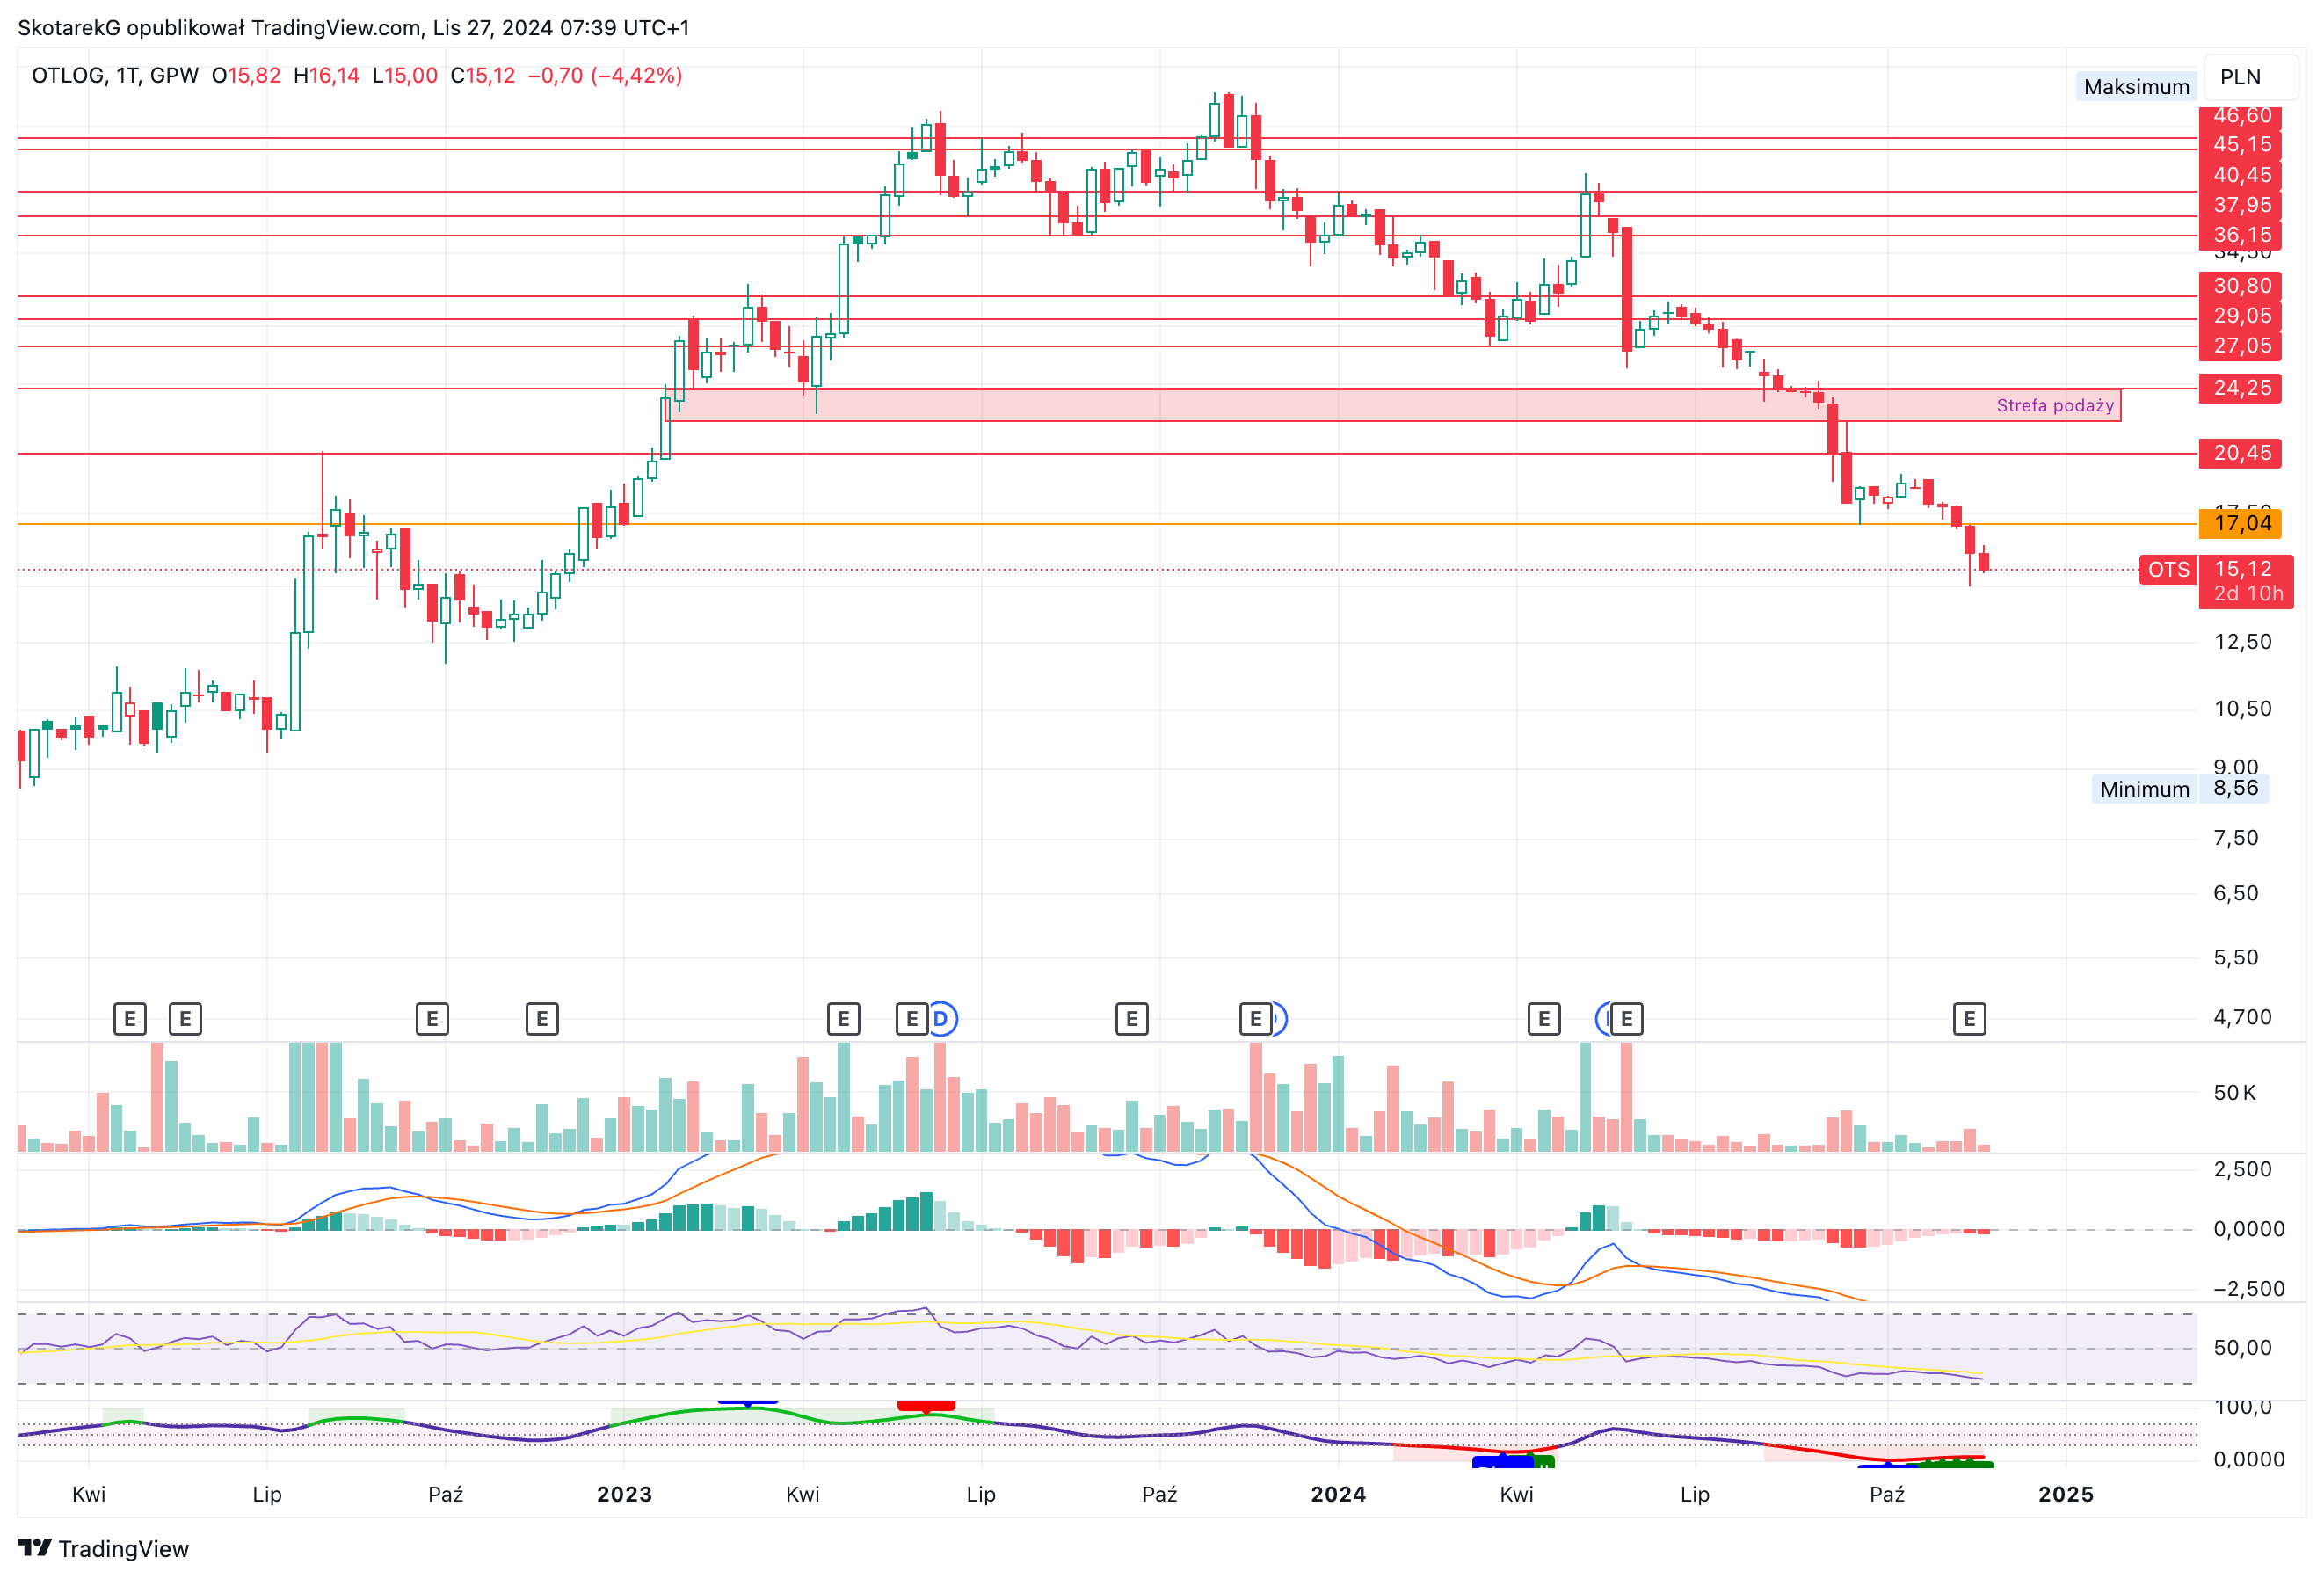Screen dimensions: 2324x1579
Task: Click the 20,45 horizontal line label
Action: coord(2241,453)
